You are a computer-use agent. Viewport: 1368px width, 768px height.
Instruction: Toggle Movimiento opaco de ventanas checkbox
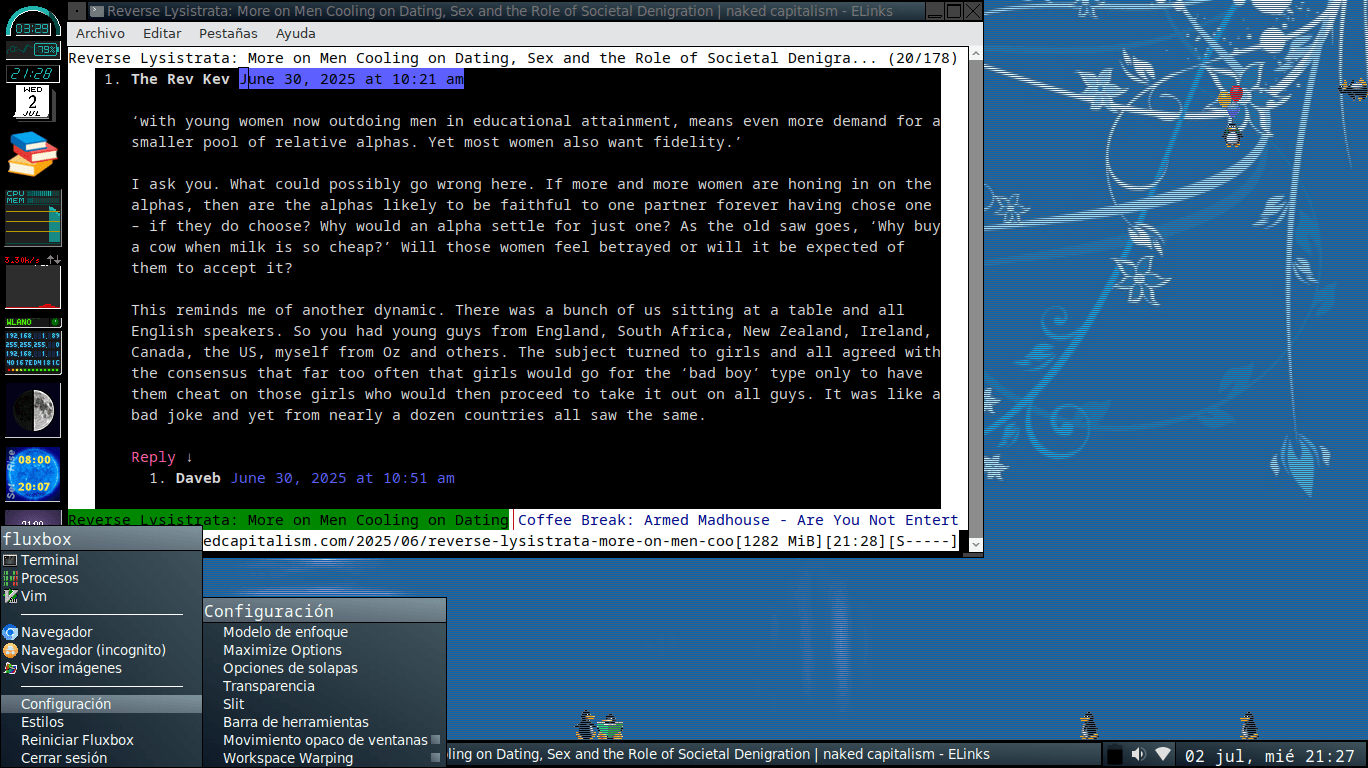click(436, 740)
